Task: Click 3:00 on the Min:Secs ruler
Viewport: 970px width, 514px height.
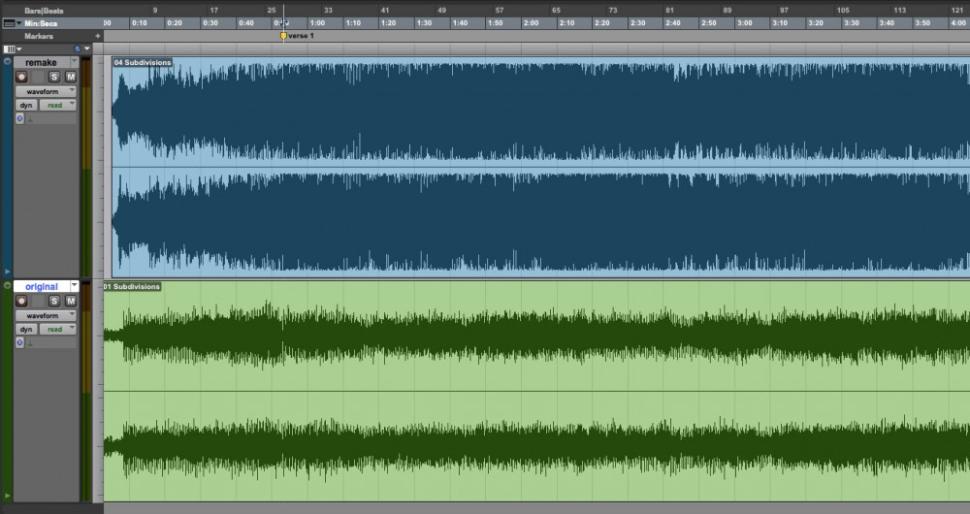Action: pyautogui.click(x=745, y=24)
